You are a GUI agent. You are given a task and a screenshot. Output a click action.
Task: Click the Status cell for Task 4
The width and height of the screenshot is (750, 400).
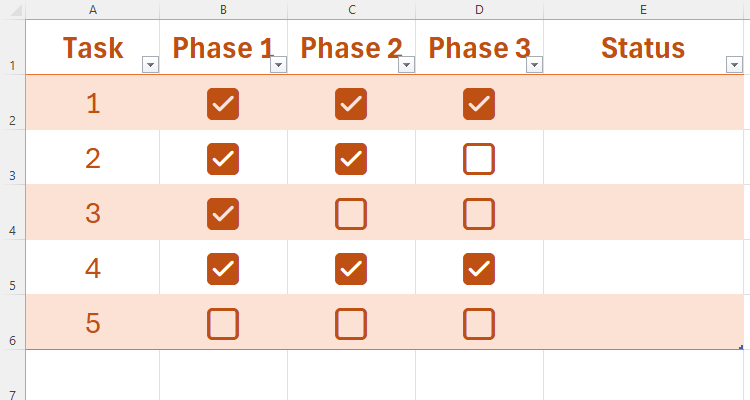point(643,269)
